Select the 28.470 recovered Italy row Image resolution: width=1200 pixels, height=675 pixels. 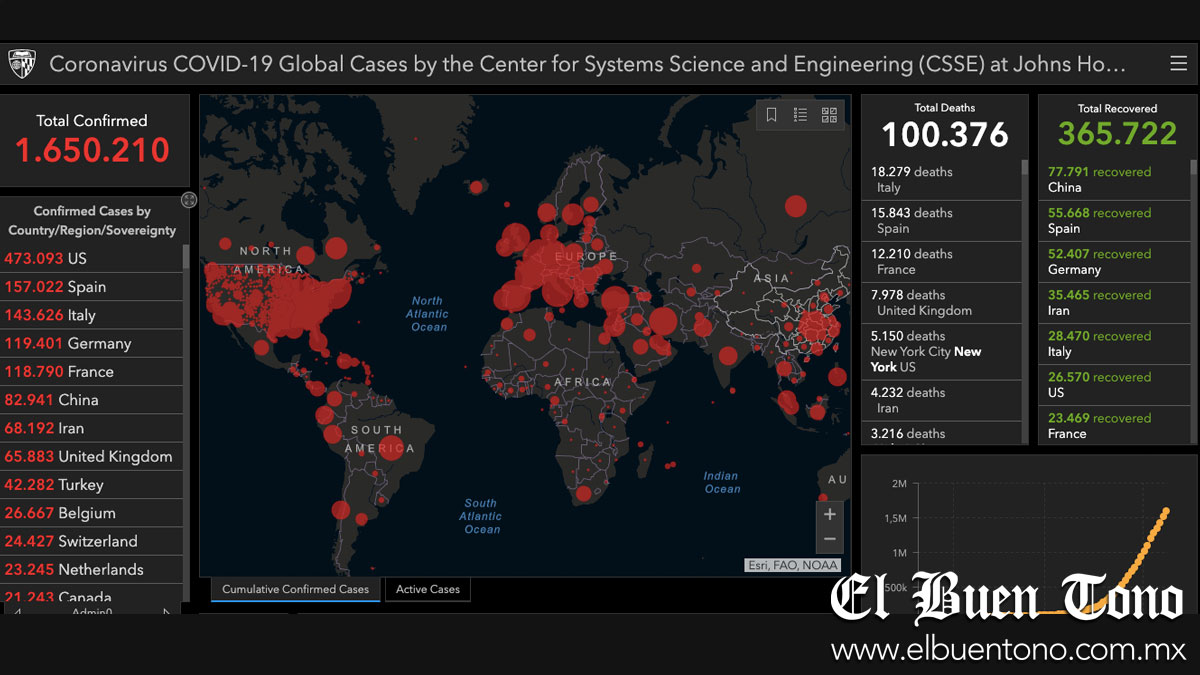coord(1112,344)
